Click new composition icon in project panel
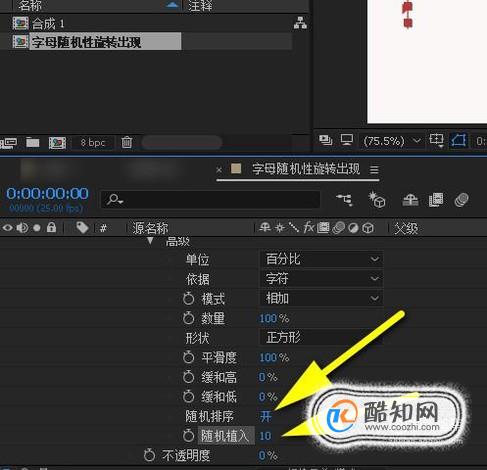 coord(57,143)
